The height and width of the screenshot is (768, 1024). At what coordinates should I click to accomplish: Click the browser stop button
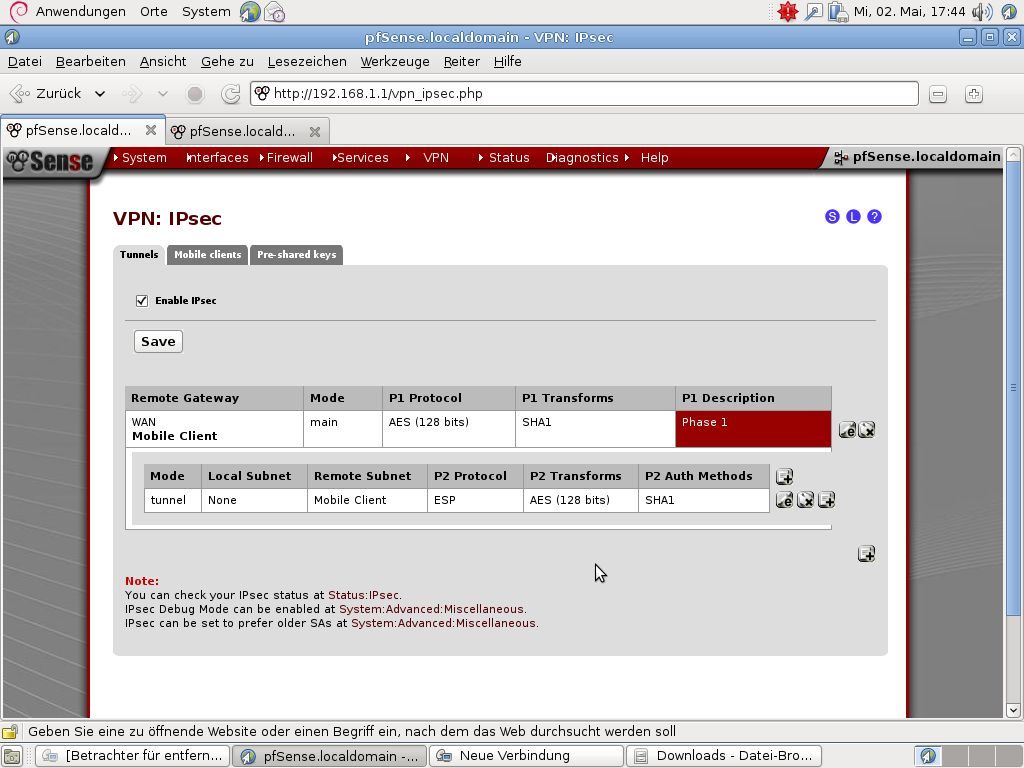pos(195,94)
